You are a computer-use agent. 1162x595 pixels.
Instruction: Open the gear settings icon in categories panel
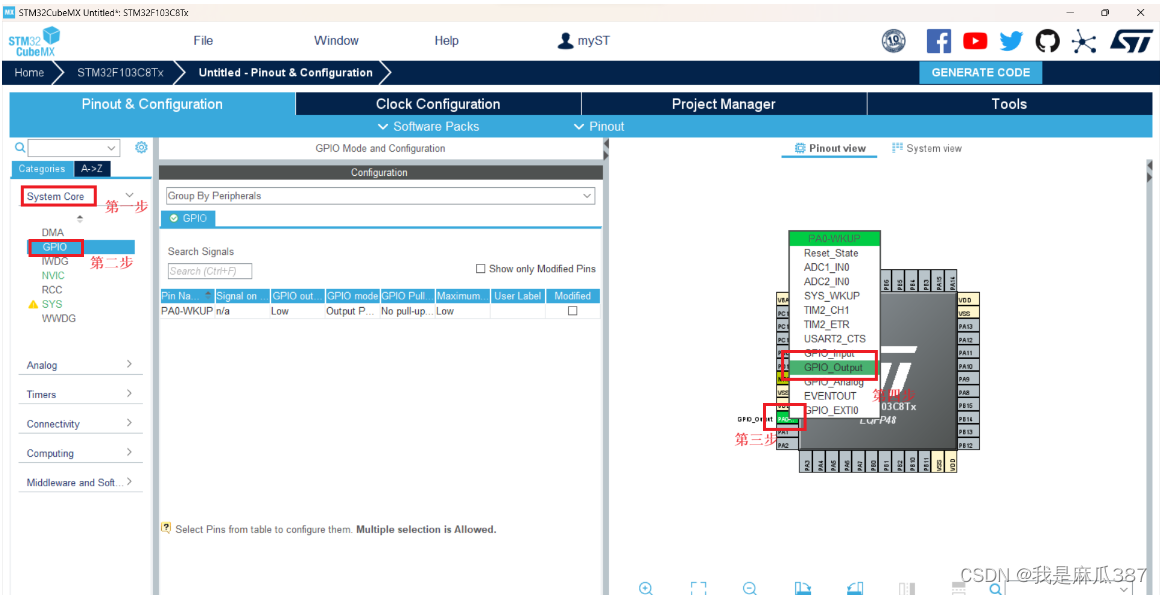pyautogui.click(x=141, y=147)
